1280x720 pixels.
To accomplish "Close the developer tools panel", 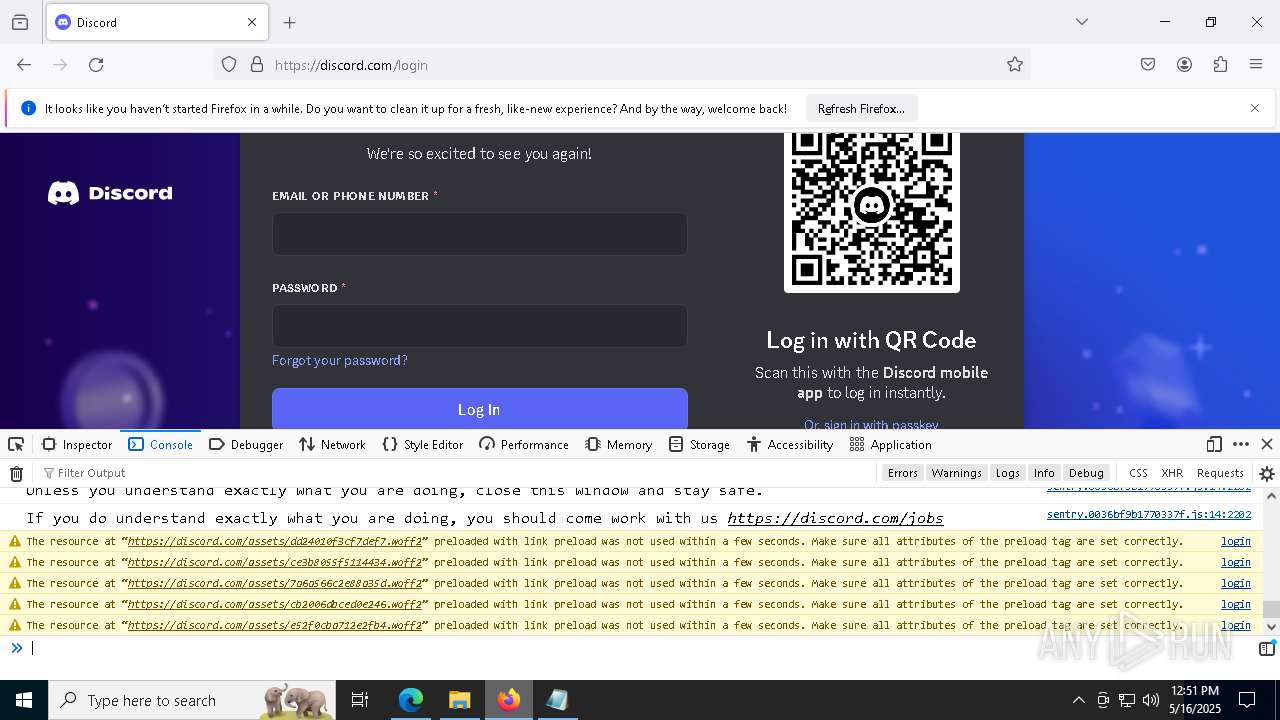I will click(x=1267, y=445).
